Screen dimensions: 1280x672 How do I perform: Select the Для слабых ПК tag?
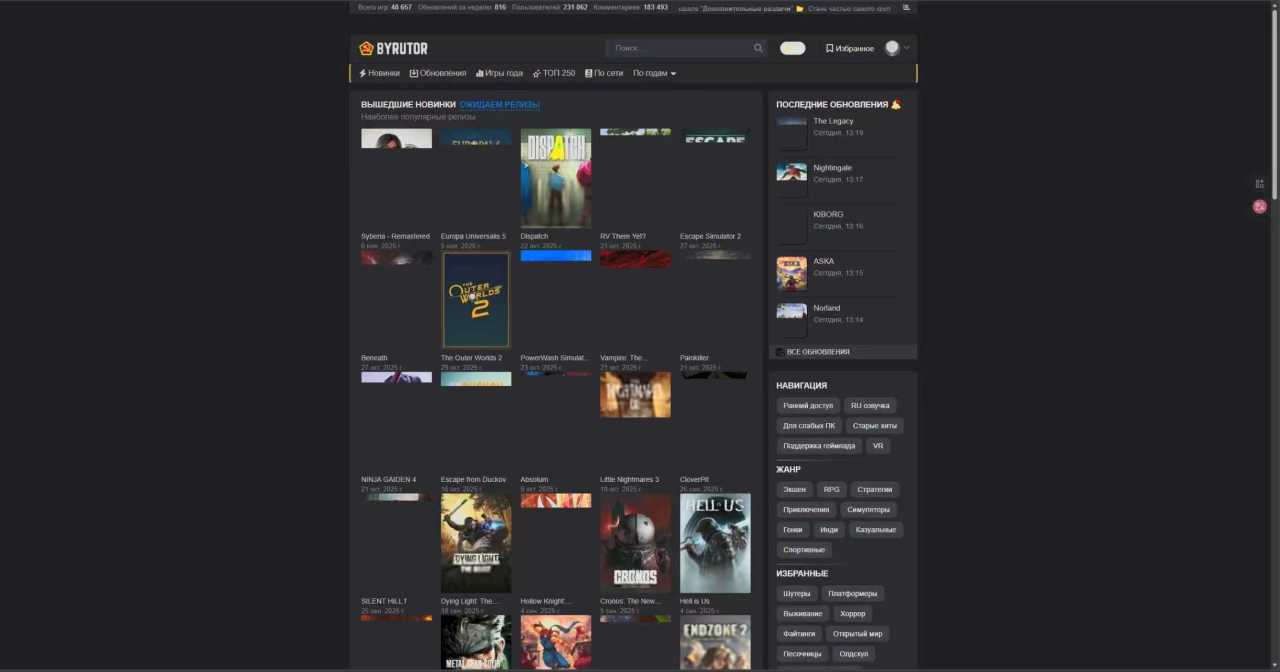pyautogui.click(x=809, y=426)
